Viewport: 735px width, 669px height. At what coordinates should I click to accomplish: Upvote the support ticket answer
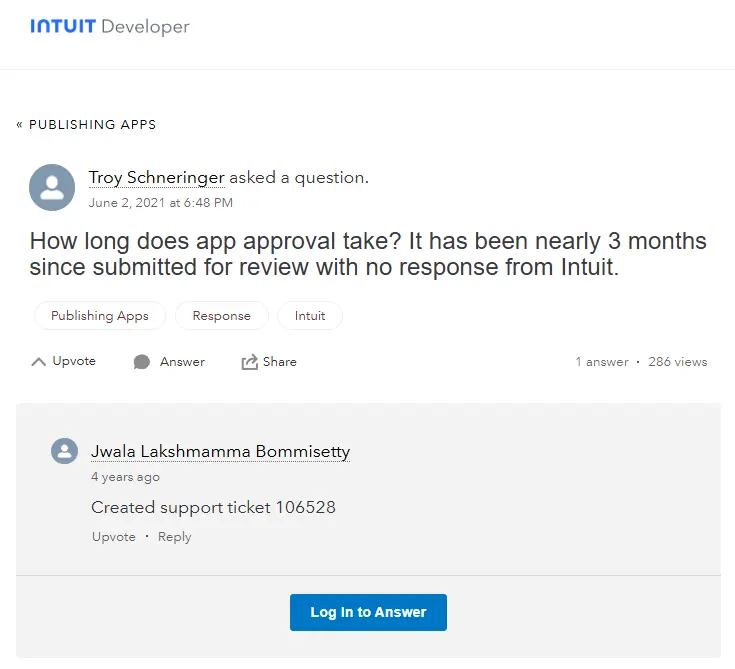pos(113,537)
